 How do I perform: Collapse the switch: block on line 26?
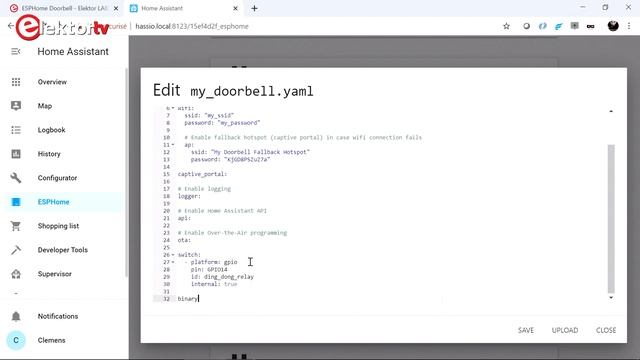tap(173, 255)
